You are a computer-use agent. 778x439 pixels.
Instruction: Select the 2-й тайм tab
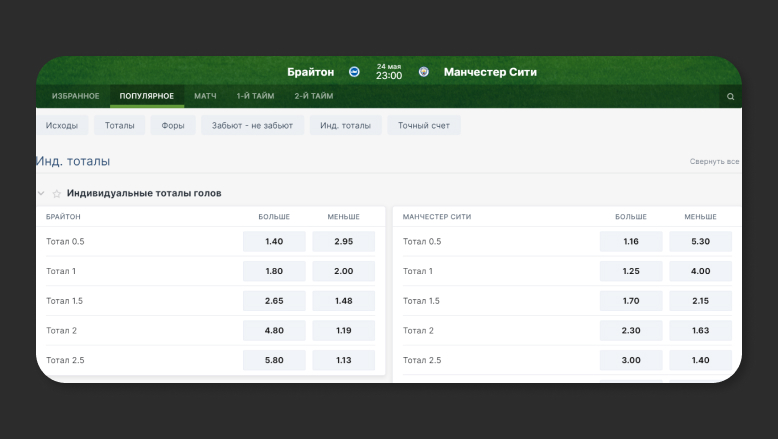(x=313, y=96)
